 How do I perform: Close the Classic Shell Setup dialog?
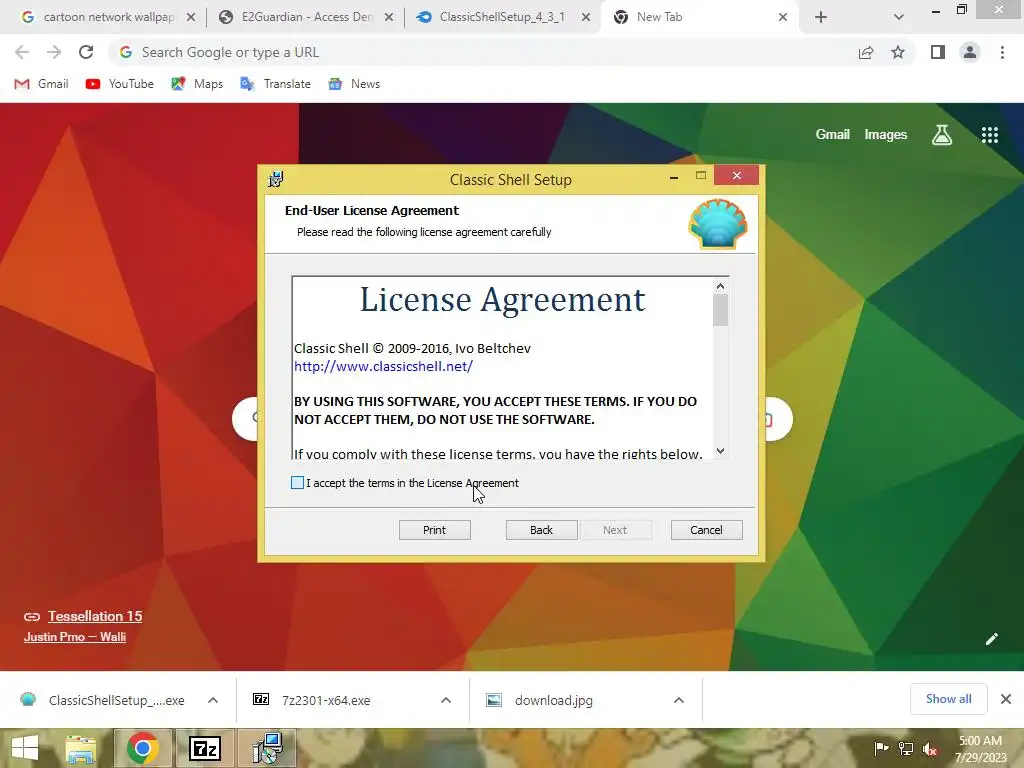point(737,176)
